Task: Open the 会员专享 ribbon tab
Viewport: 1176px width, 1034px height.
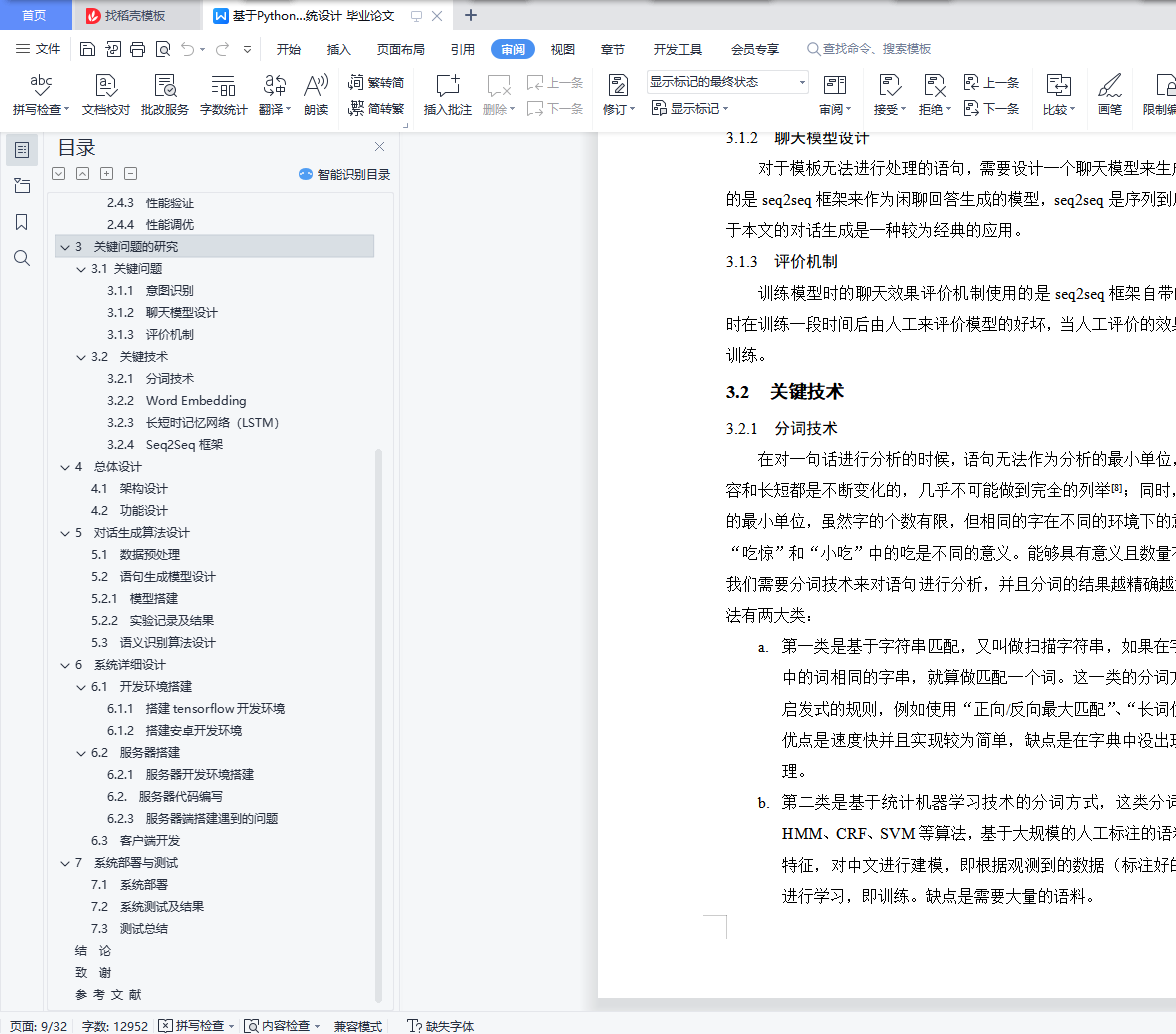Action: 754,49
